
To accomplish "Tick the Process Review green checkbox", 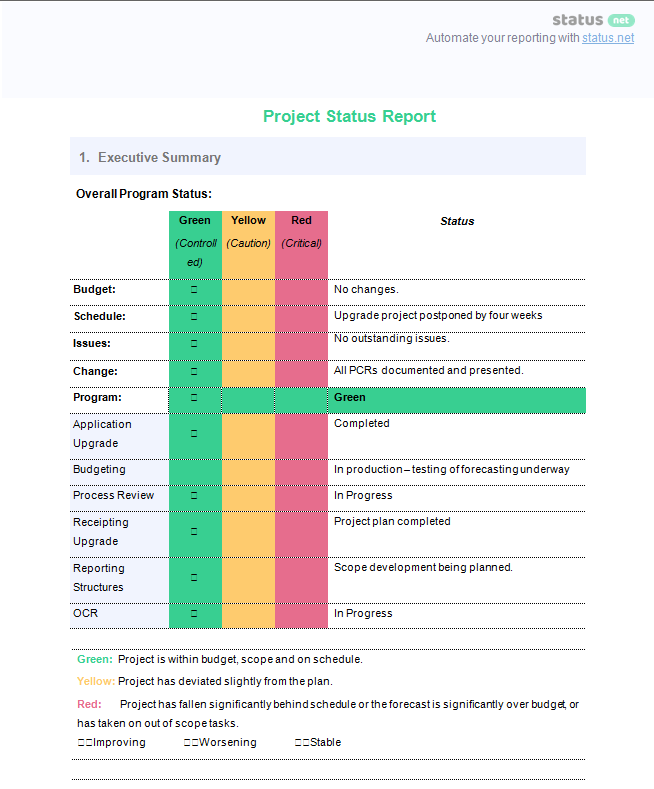I will (194, 496).
